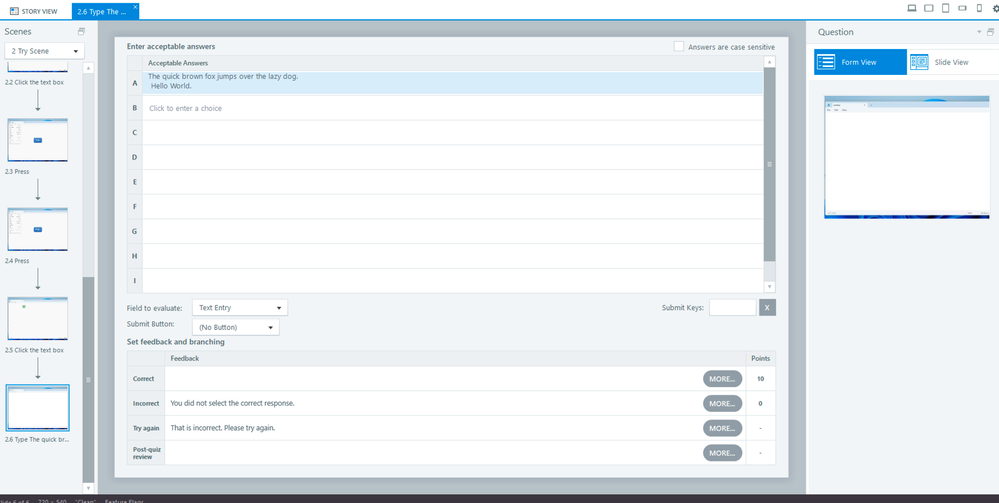The image size is (999, 503).
Task: Open the Submit Button dropdown
Action: point(235,327)
